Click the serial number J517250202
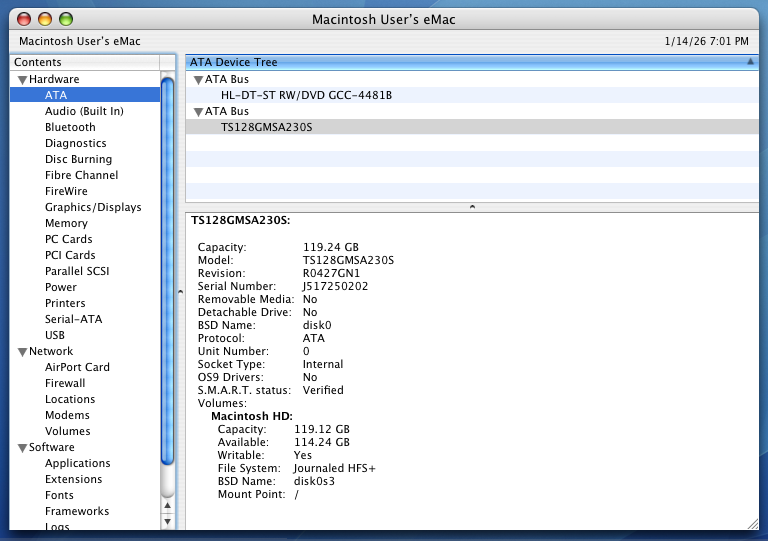Image resolution: width=768 pixels, height=541 pixels. [336, 286]
